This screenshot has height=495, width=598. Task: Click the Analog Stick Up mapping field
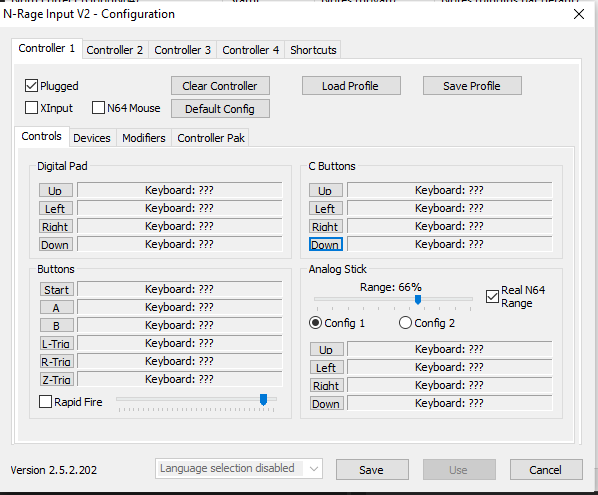click(450, 349)
